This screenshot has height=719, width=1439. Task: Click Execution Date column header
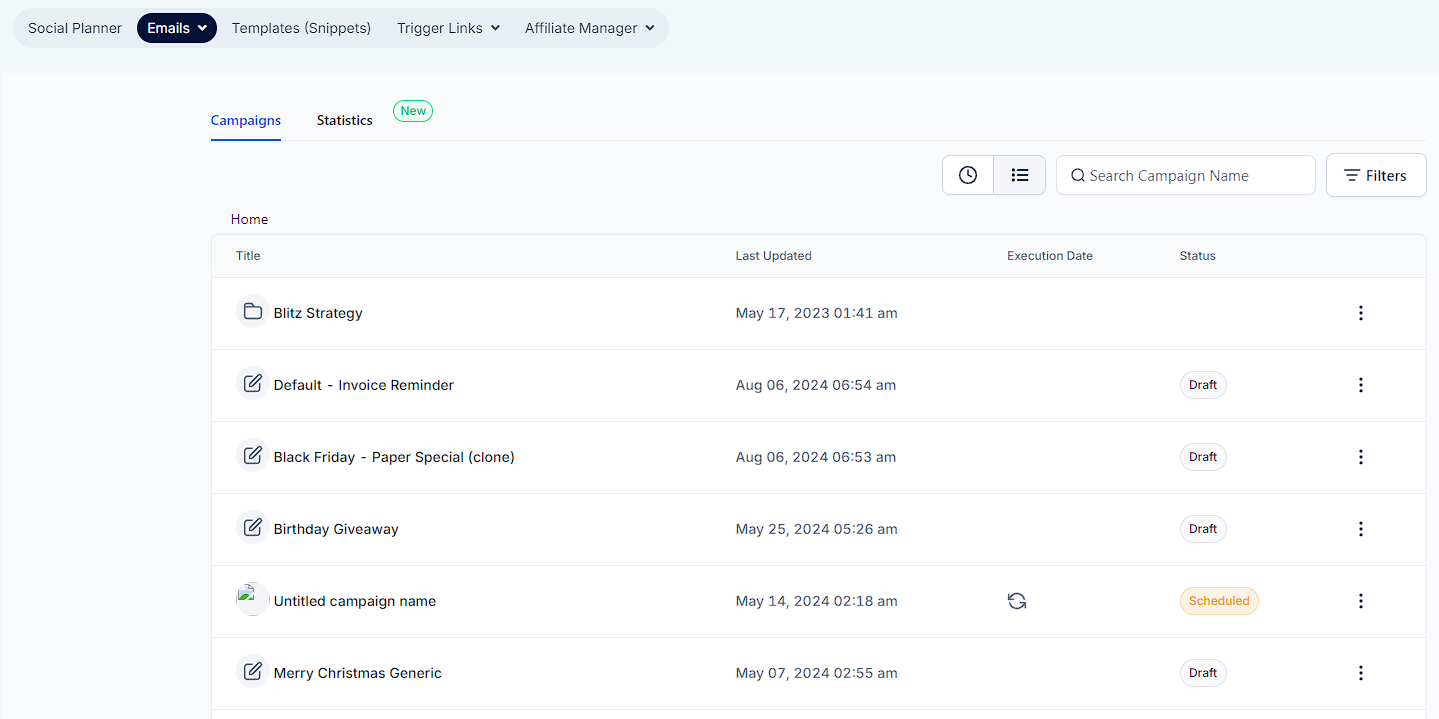pyautogui.click(x=1050, y=256)
